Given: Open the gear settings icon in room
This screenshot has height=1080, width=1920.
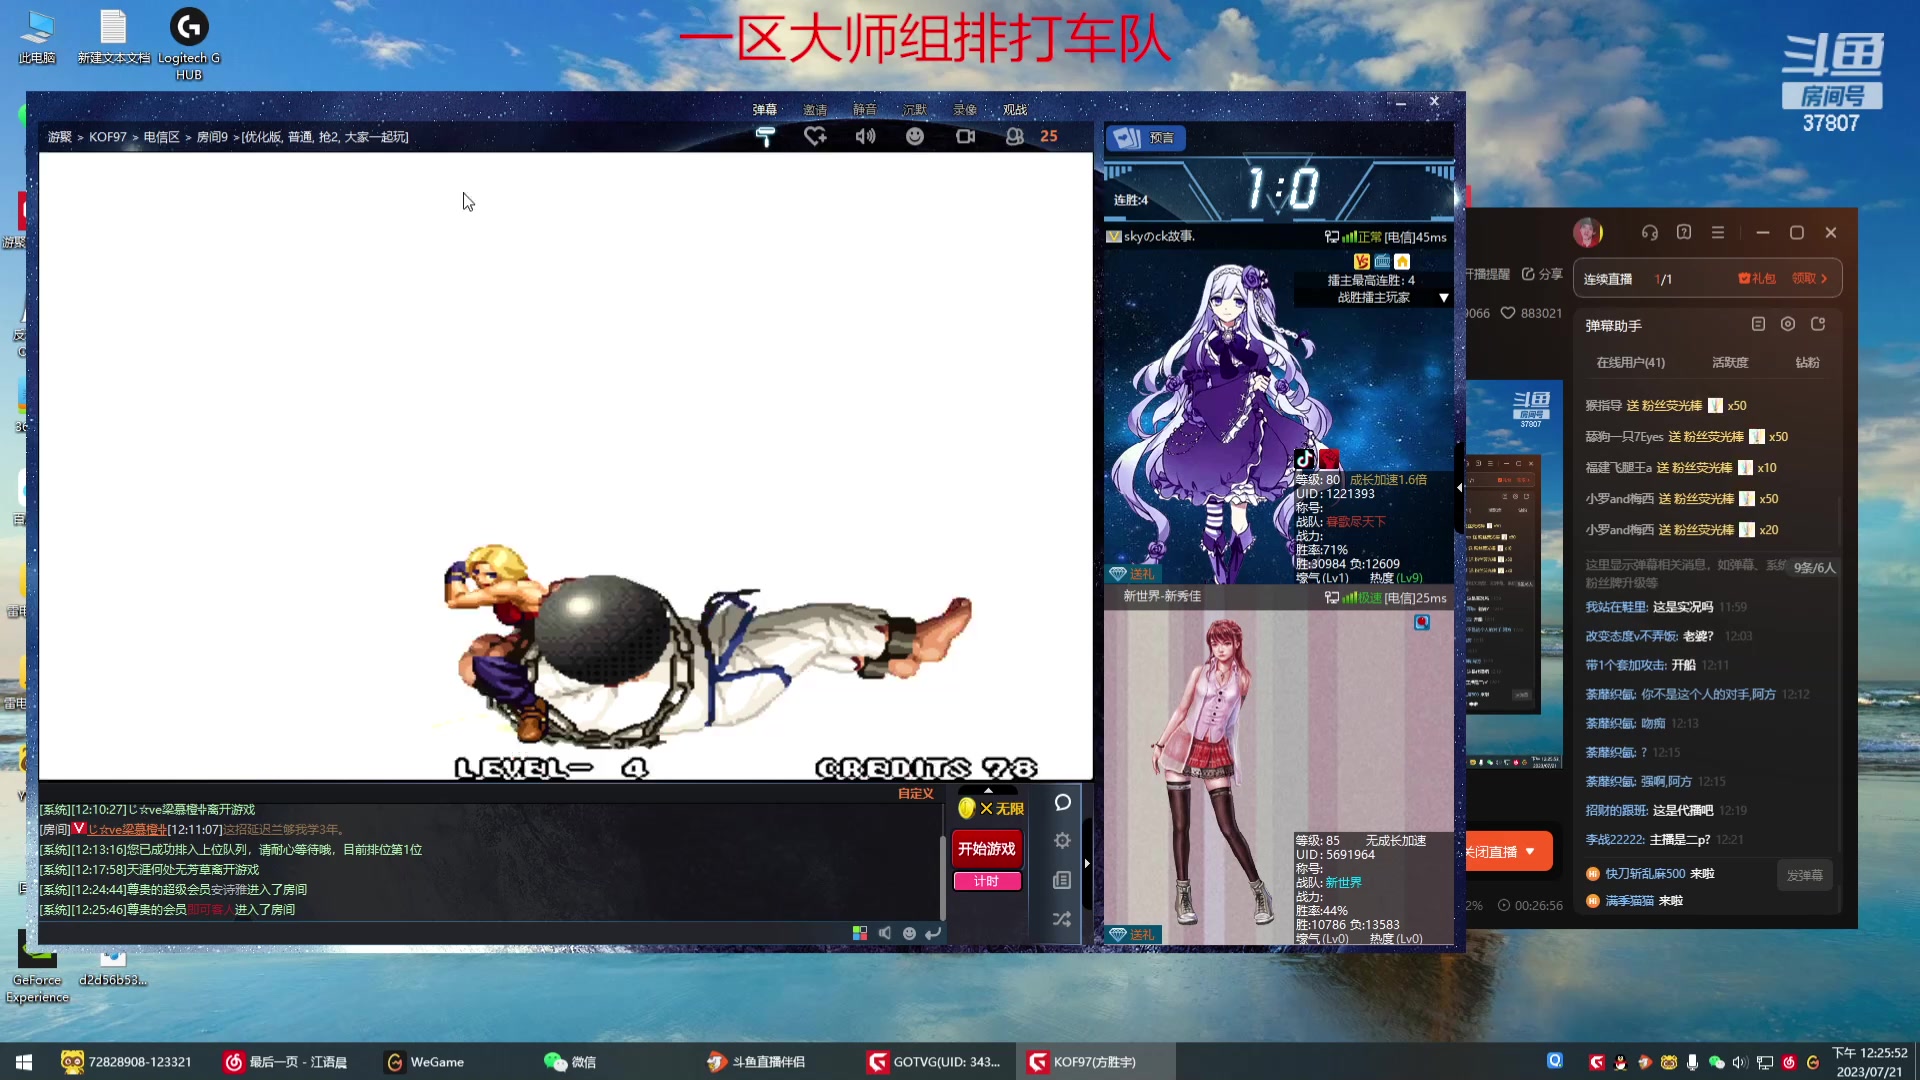Looking at the screenshot, I should [1062, 841].
